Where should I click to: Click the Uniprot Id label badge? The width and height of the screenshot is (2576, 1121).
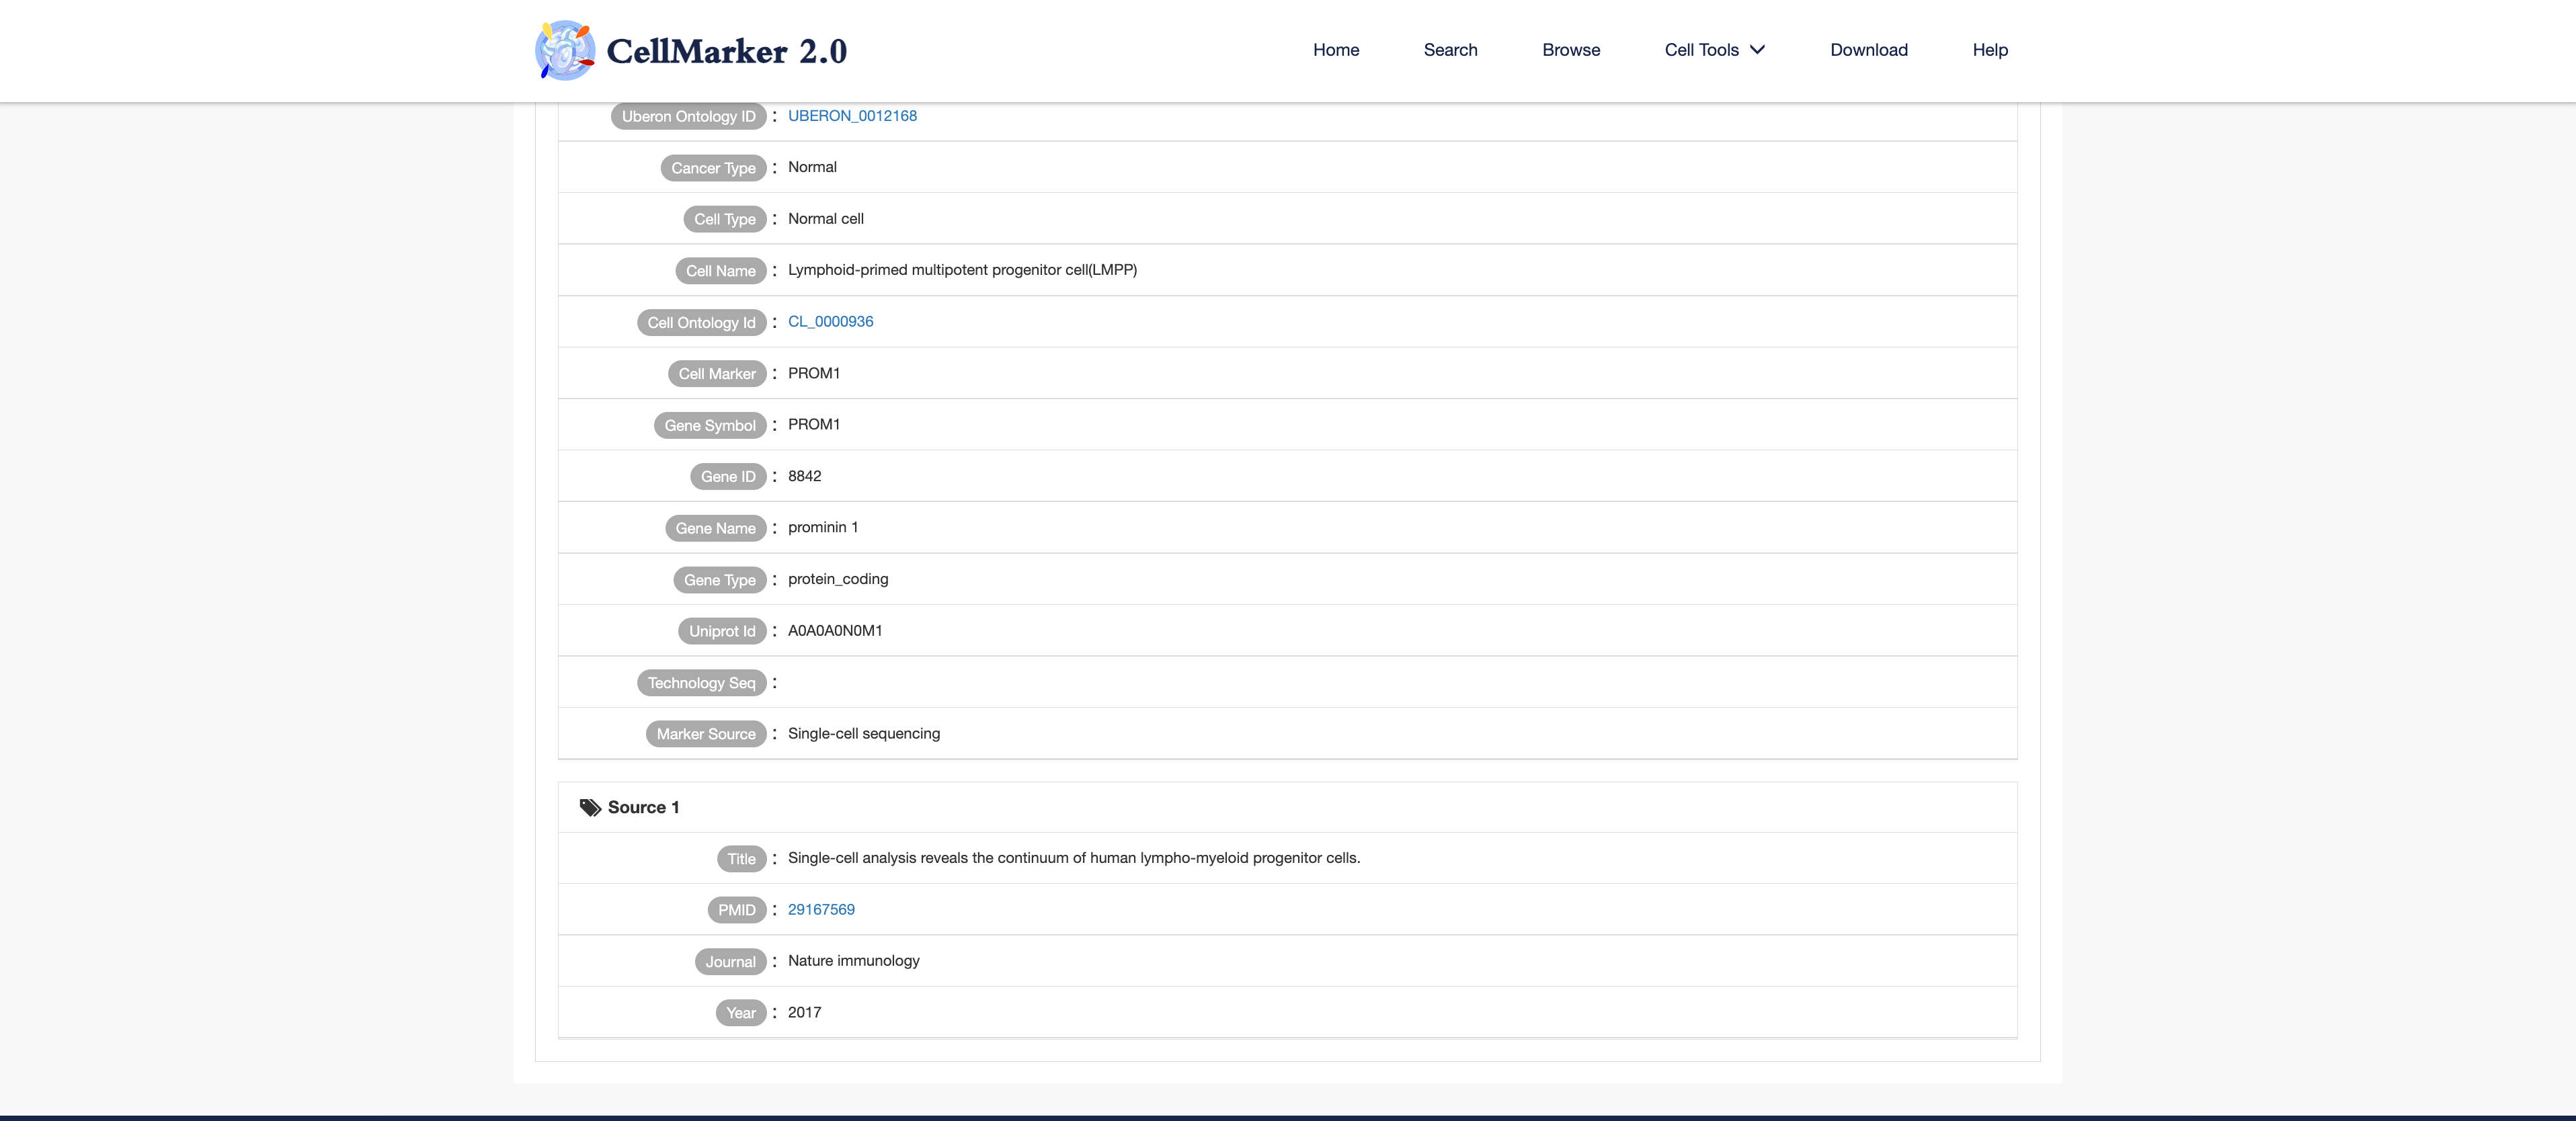click(721, 631)
